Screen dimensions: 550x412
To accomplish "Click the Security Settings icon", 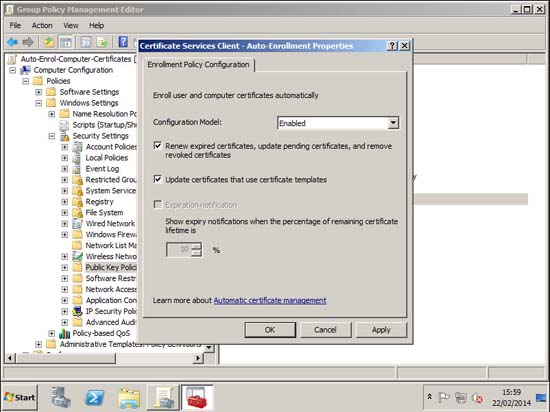I will click(x=65, y=136).
